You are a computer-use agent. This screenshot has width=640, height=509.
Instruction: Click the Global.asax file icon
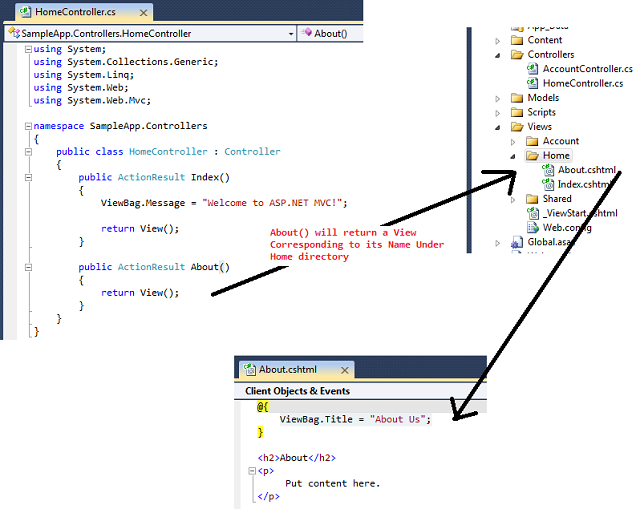517,242
